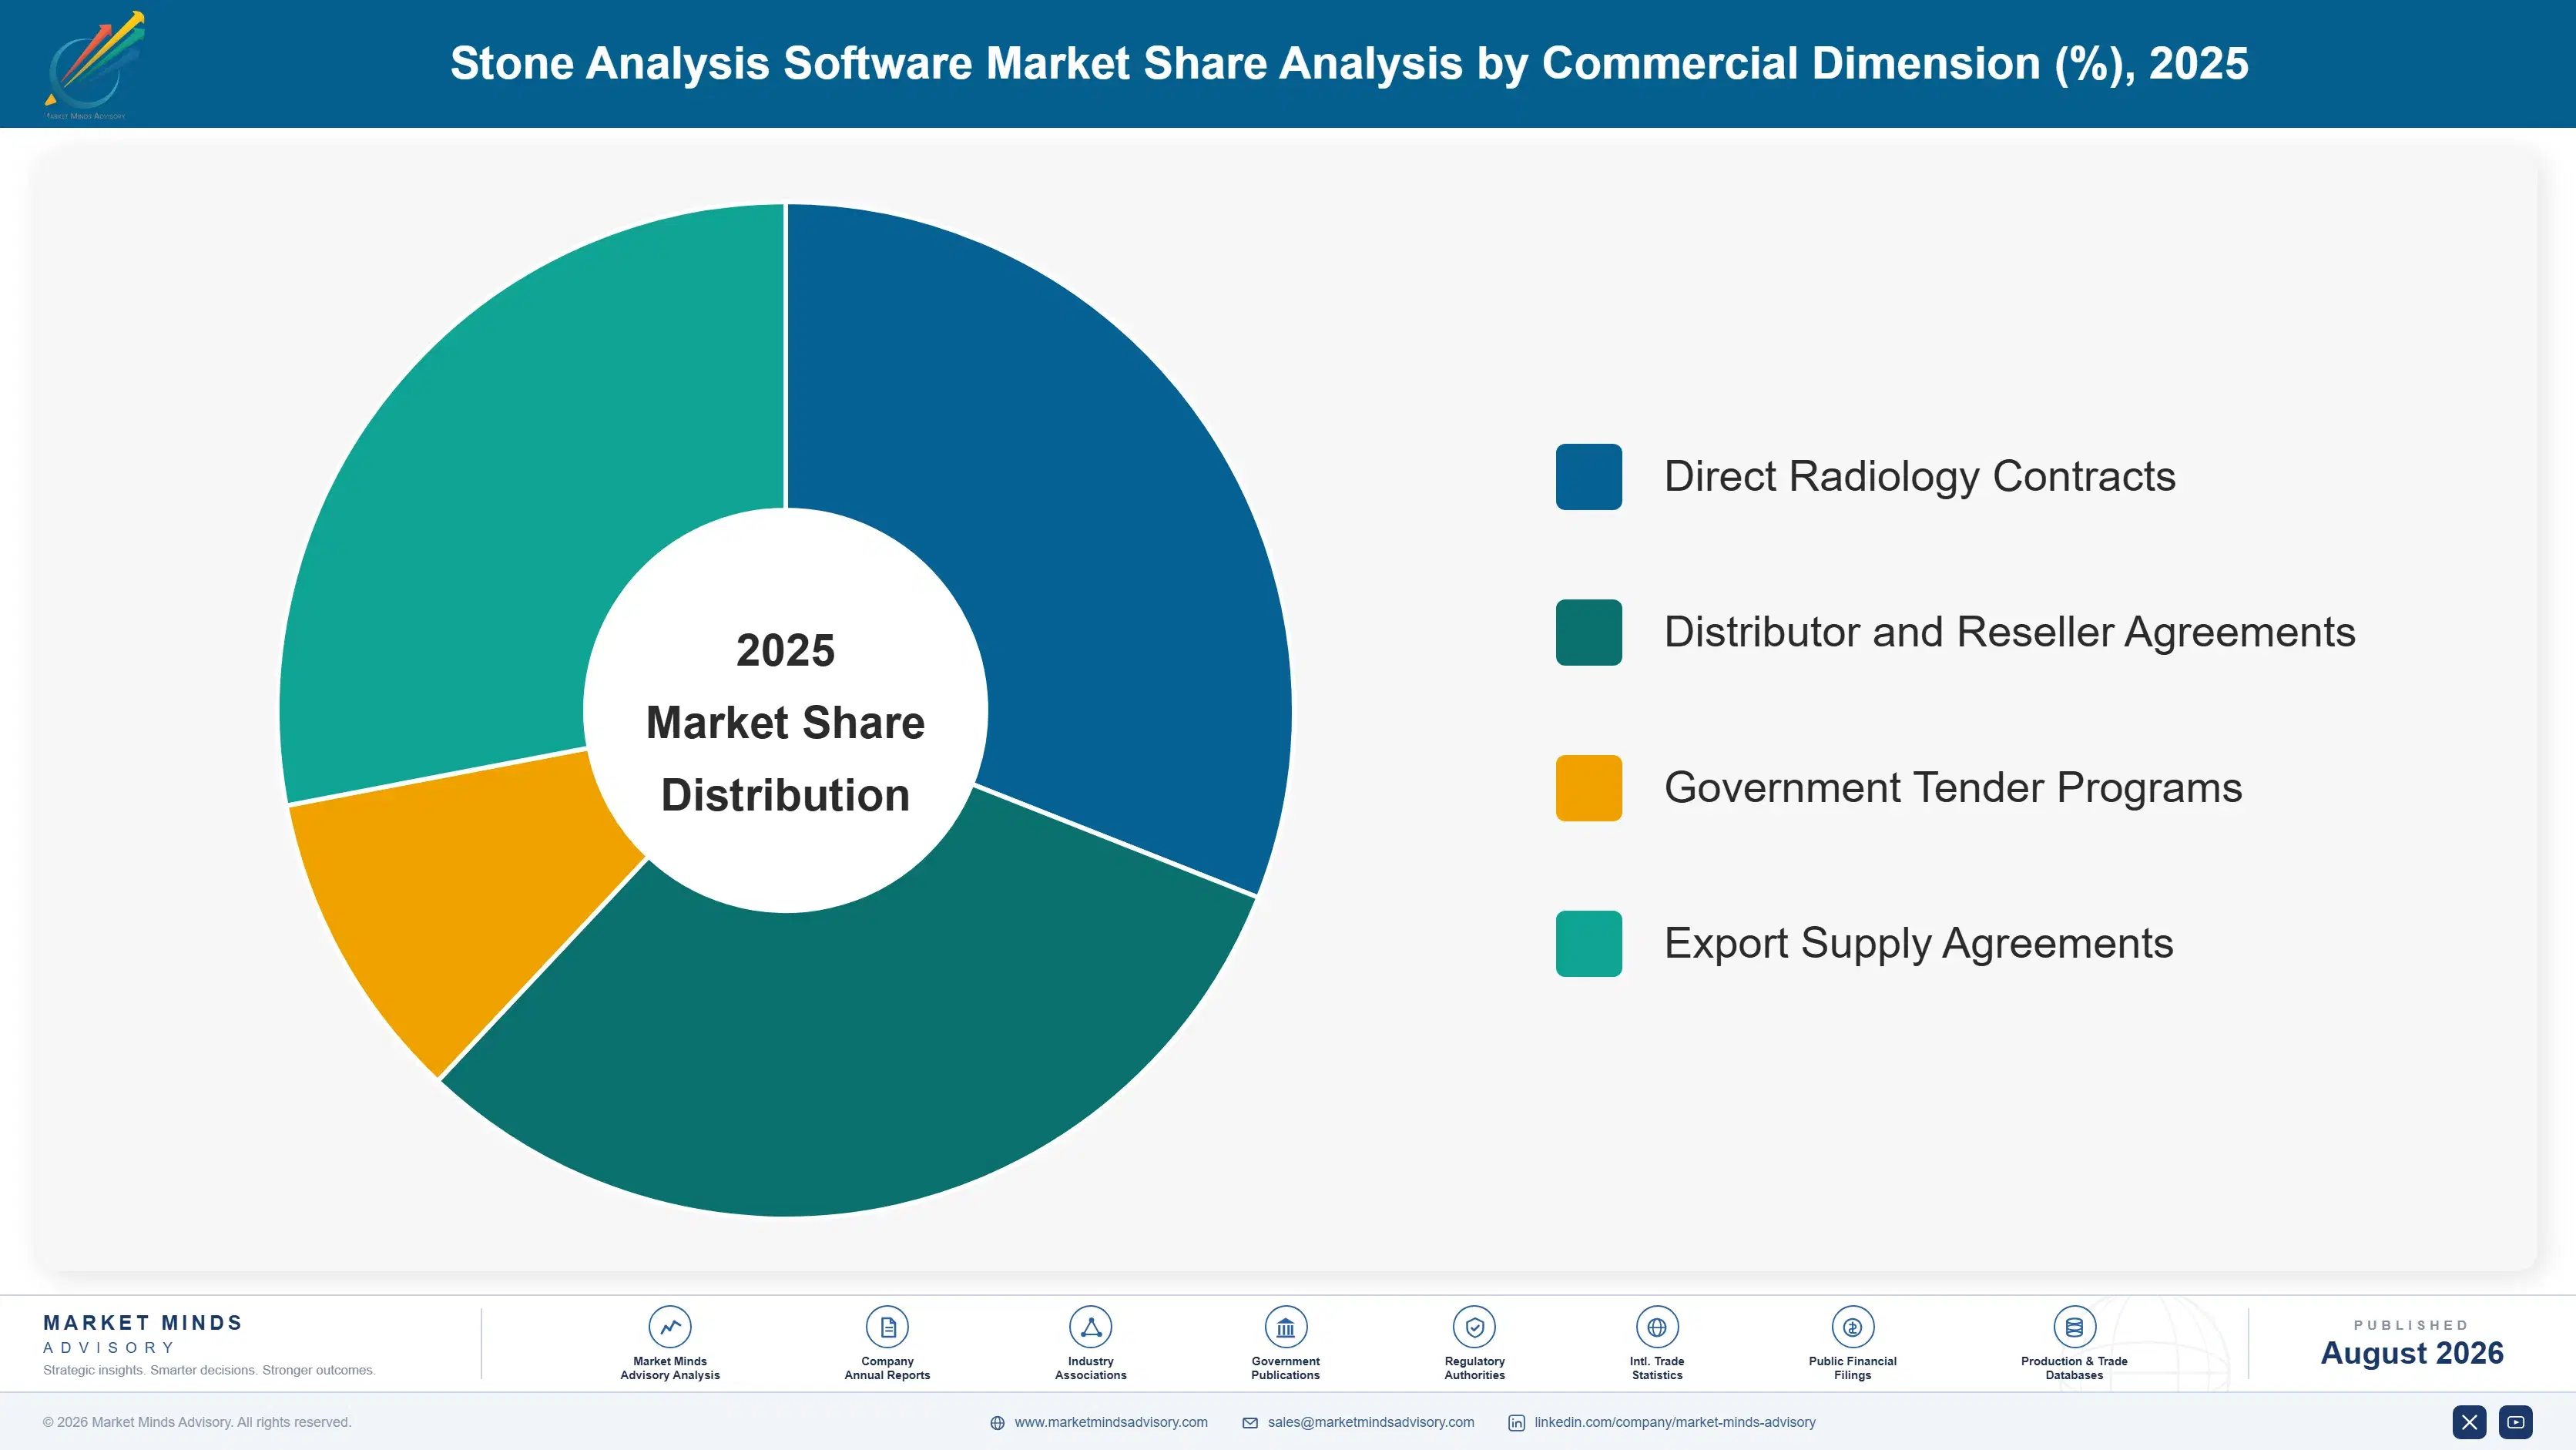Image resolution: width=2576 pixels, height=1450 pixels.
Task: Open www.marketmindsadvisory.com link
Action: point(1111,1422)
